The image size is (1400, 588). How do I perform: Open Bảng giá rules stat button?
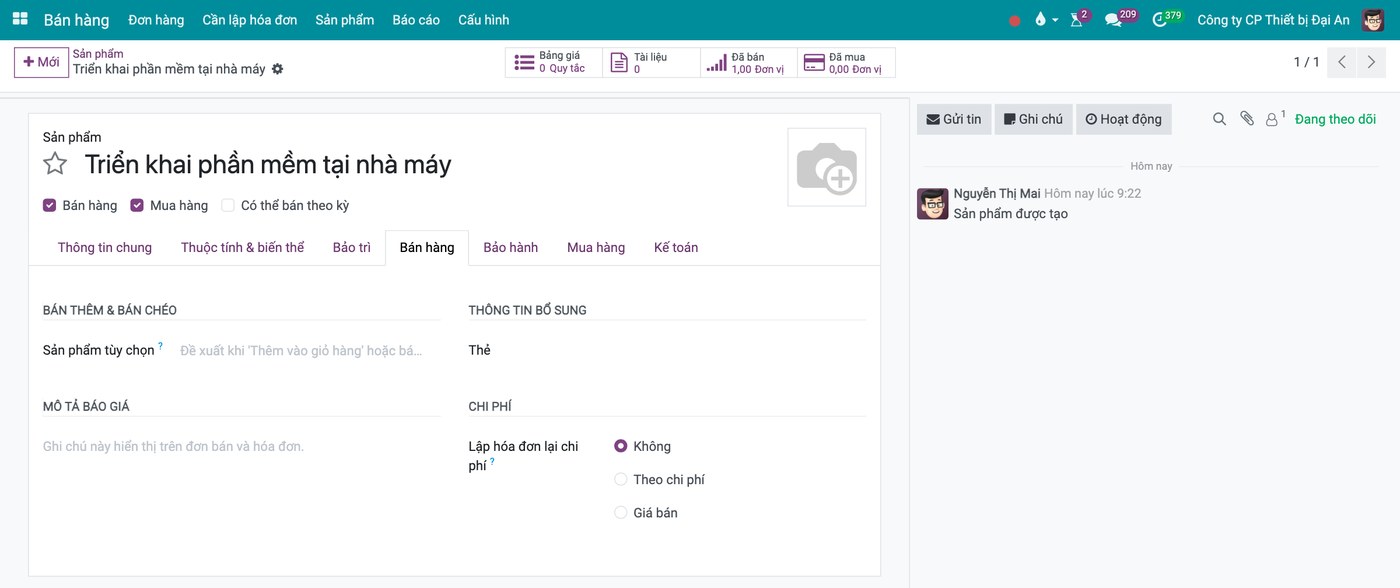[553, 63]
